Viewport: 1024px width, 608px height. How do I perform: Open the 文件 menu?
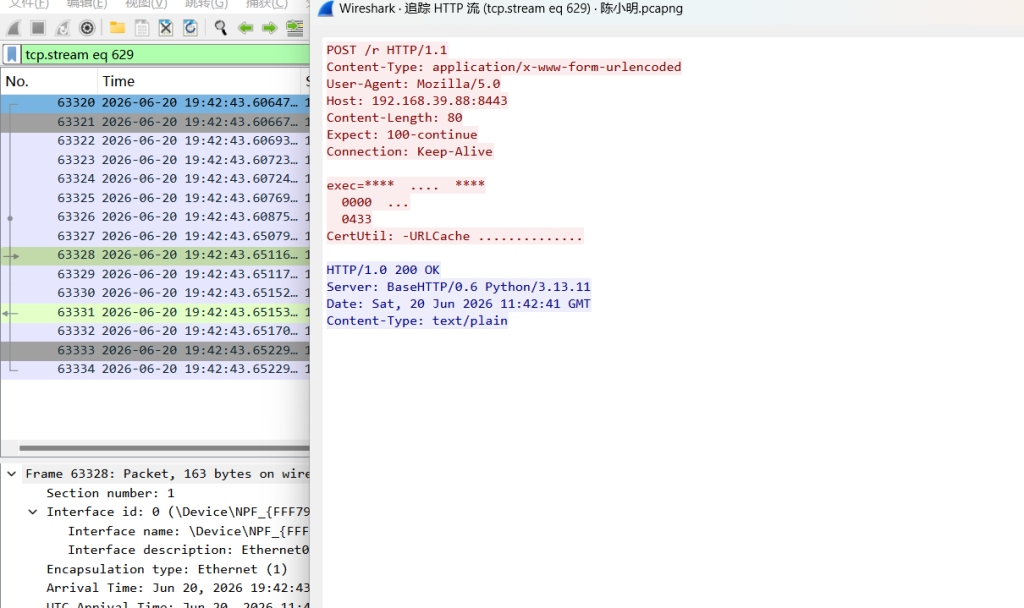[x=29, y=5]
